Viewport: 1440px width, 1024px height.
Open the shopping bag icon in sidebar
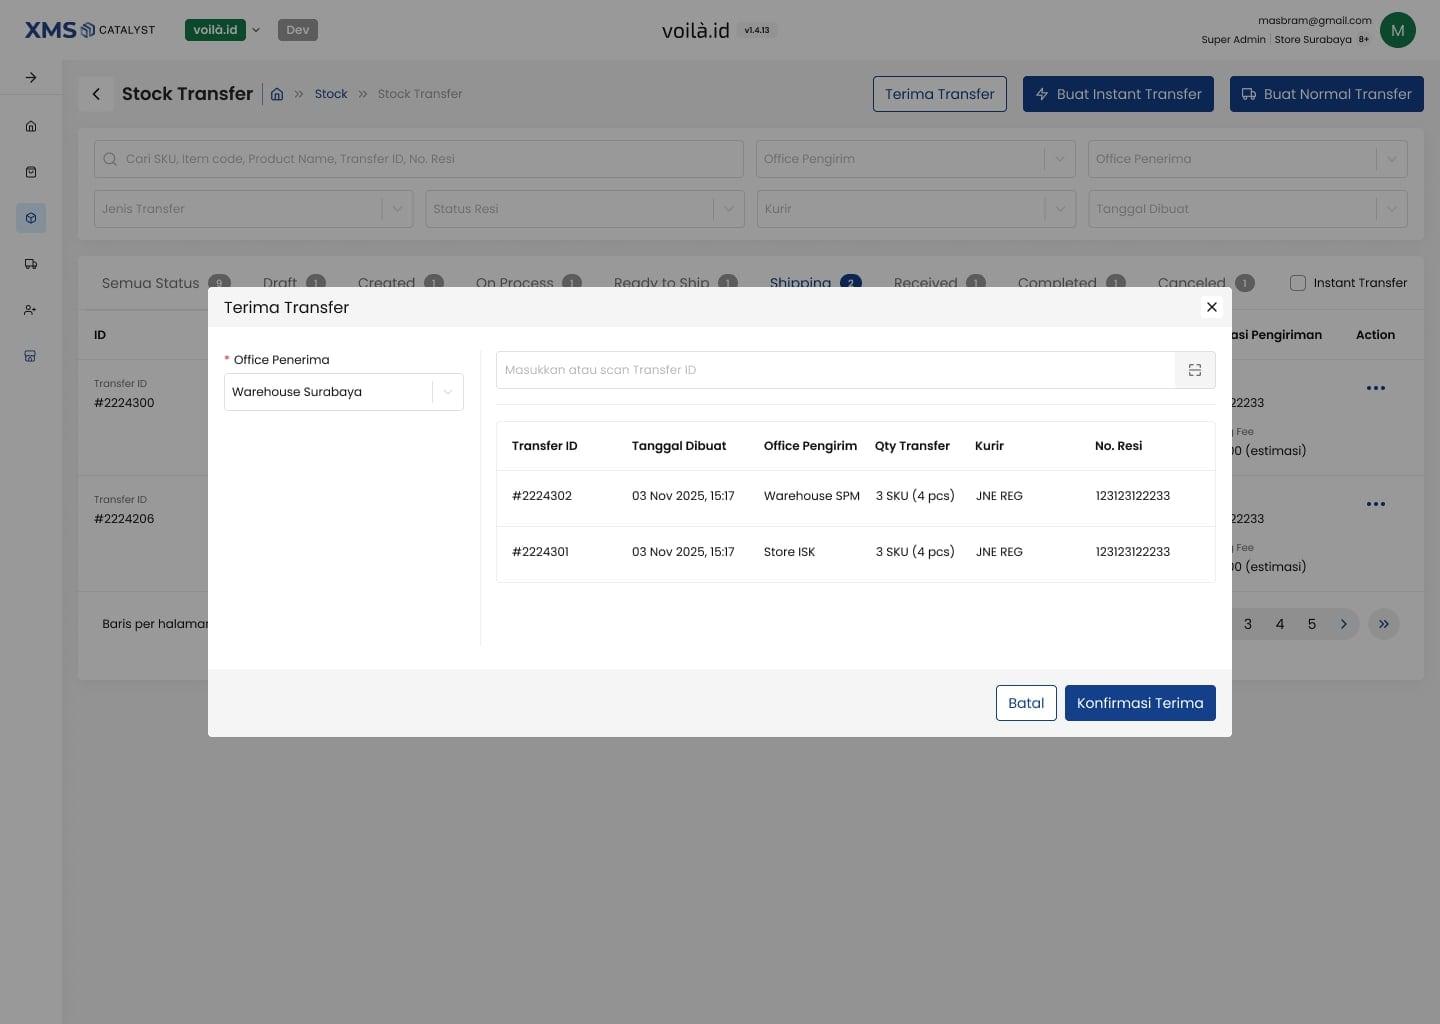pyautogui.click(x=31, y=172)
